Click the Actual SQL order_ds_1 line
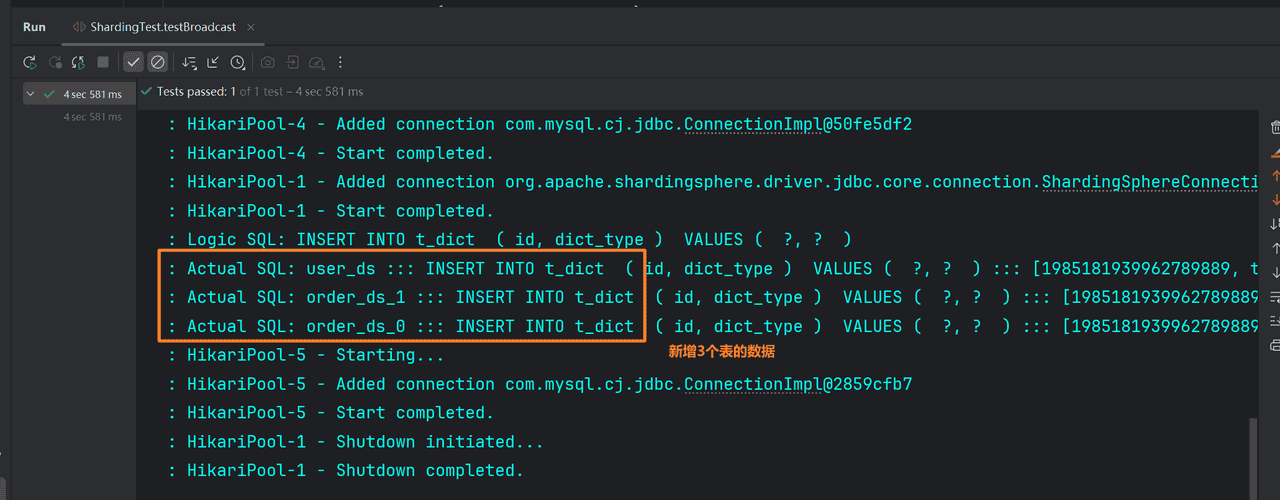Image resolution: width=1280 pixels, height=500 pixels. pyautogui.click(x=712, y=298)
